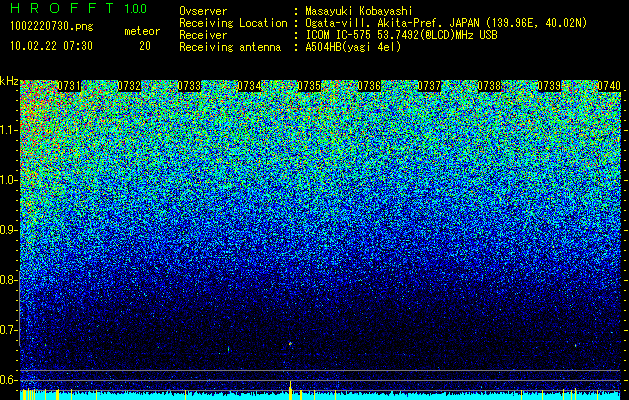This screenshot has height=400, width=629.
Task: Click the 0737 time marker
Action: [429, 86]
